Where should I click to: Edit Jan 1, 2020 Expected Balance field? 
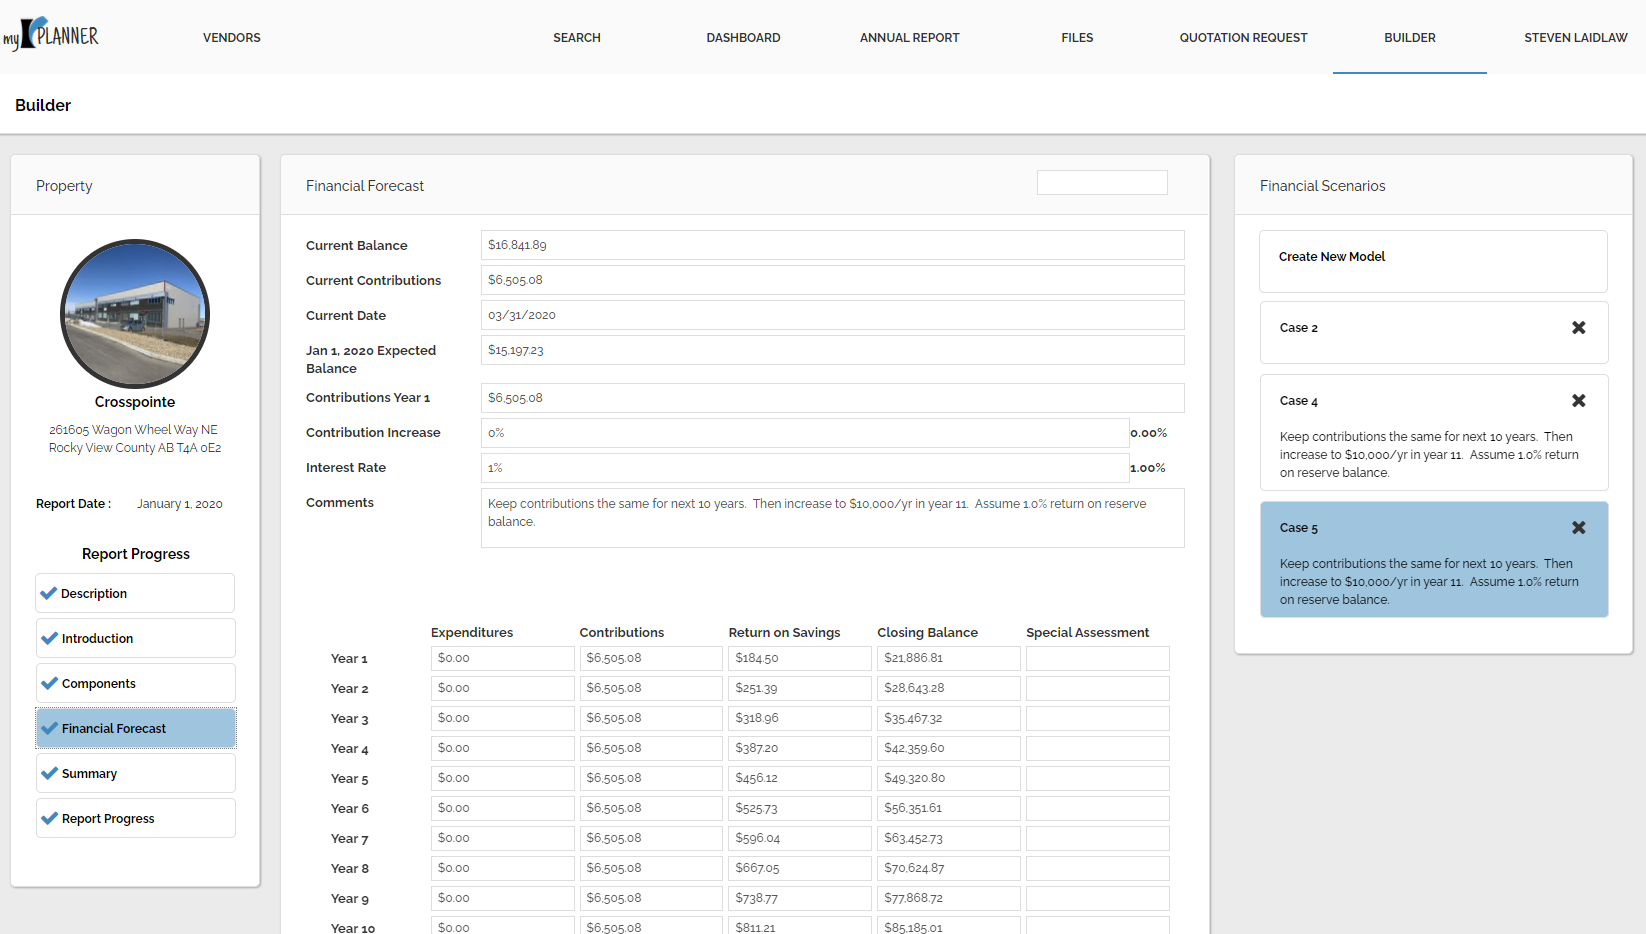click(x=833, y=350)
